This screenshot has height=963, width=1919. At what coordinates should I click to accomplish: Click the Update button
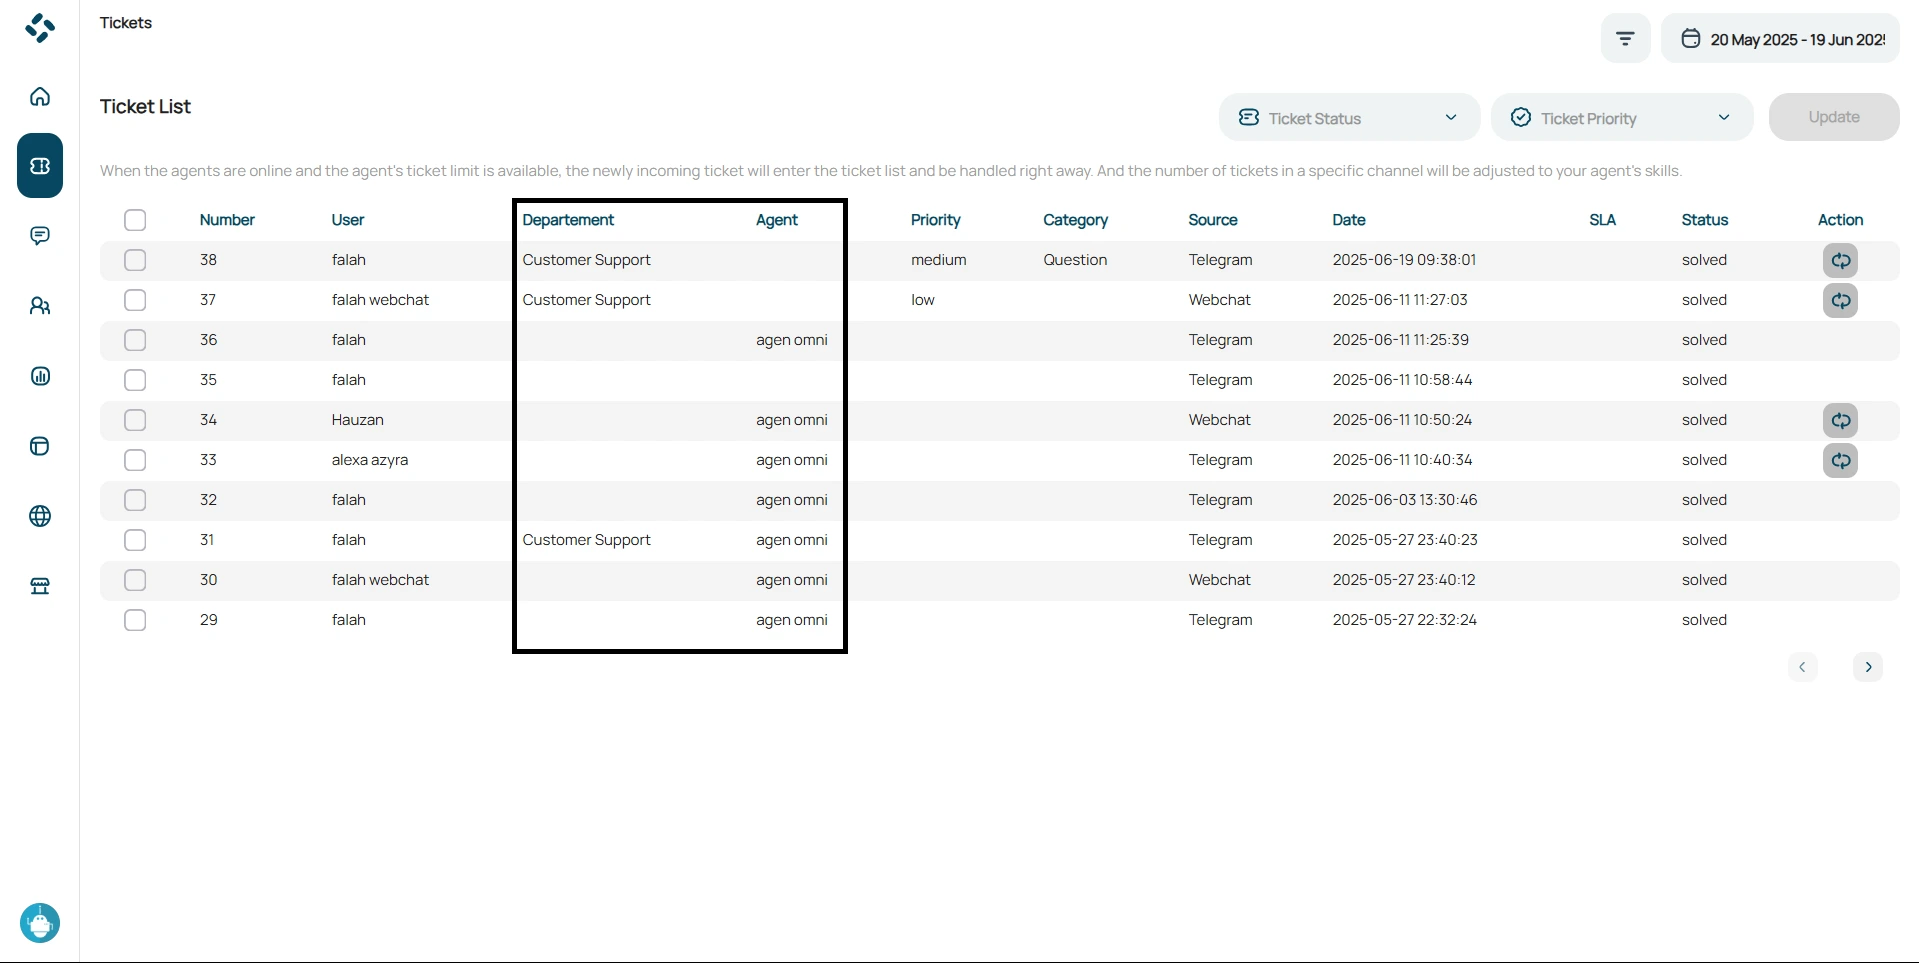pos(1834,117)
